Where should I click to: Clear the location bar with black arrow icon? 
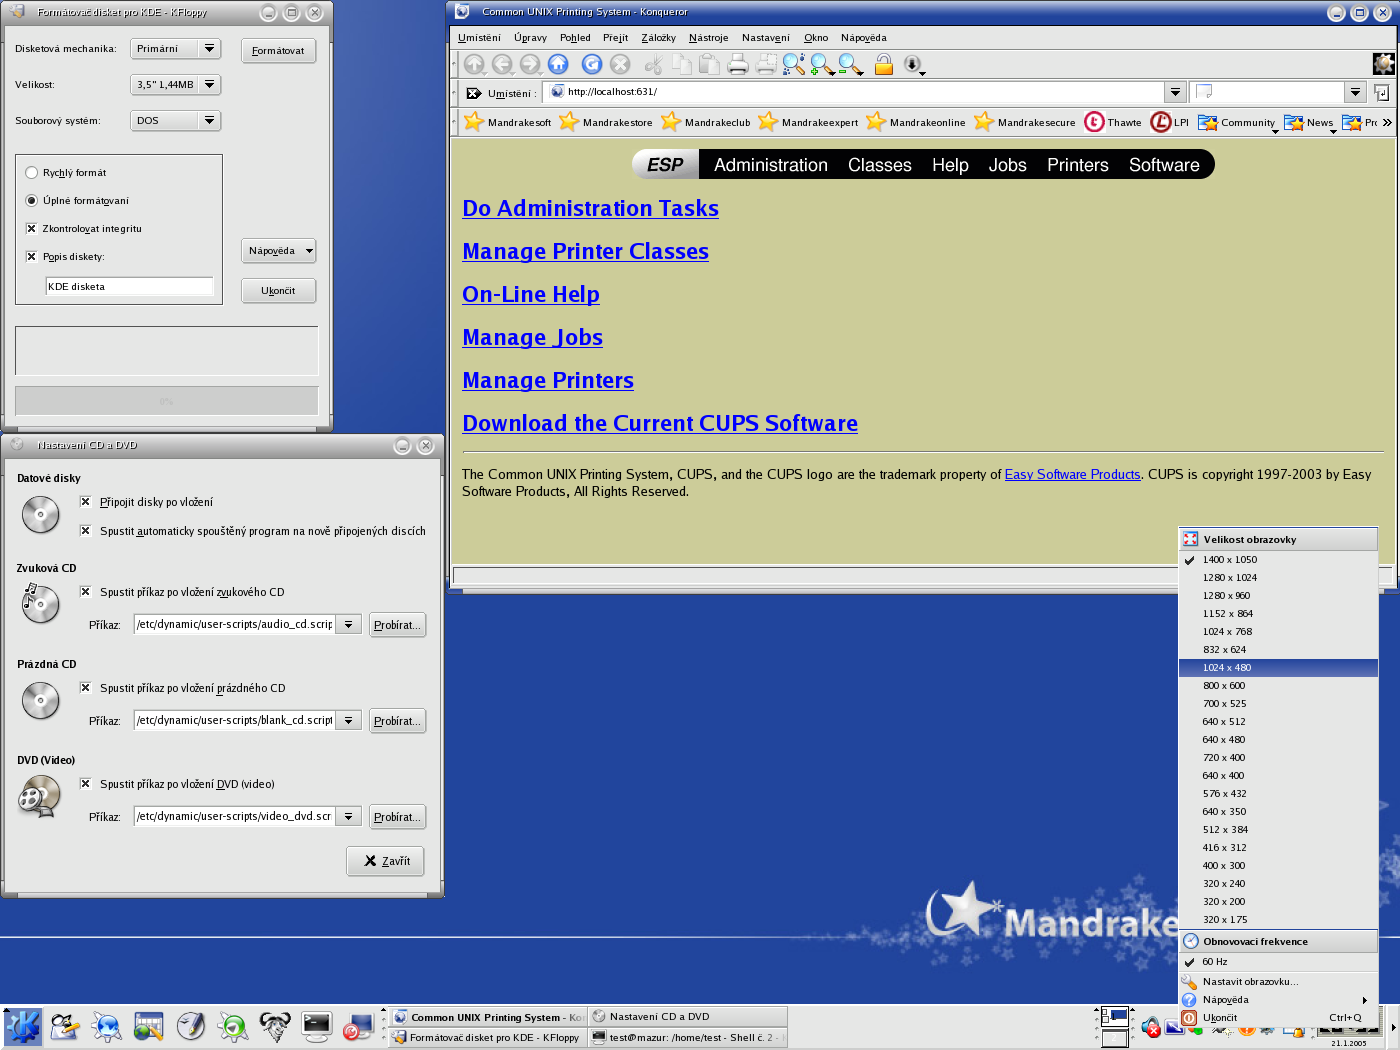click(x=474, y=93)
